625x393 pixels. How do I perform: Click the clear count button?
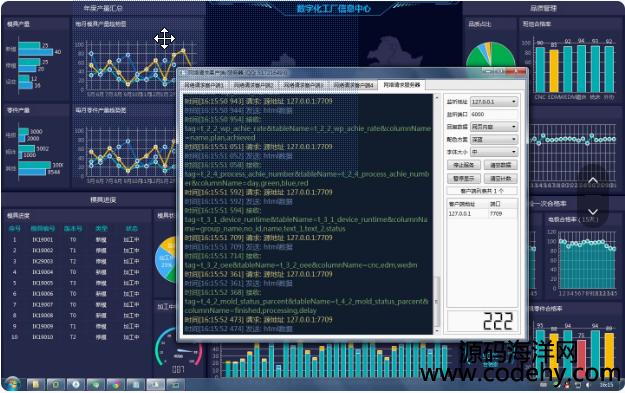[501, 179]
